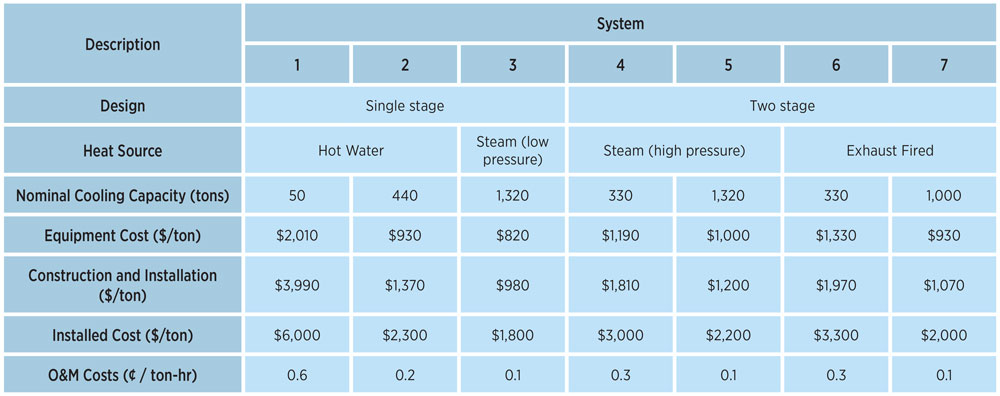1000x396 pixels.
Task: Select the Hot Water heat source cell
Action: coord(351,150)
